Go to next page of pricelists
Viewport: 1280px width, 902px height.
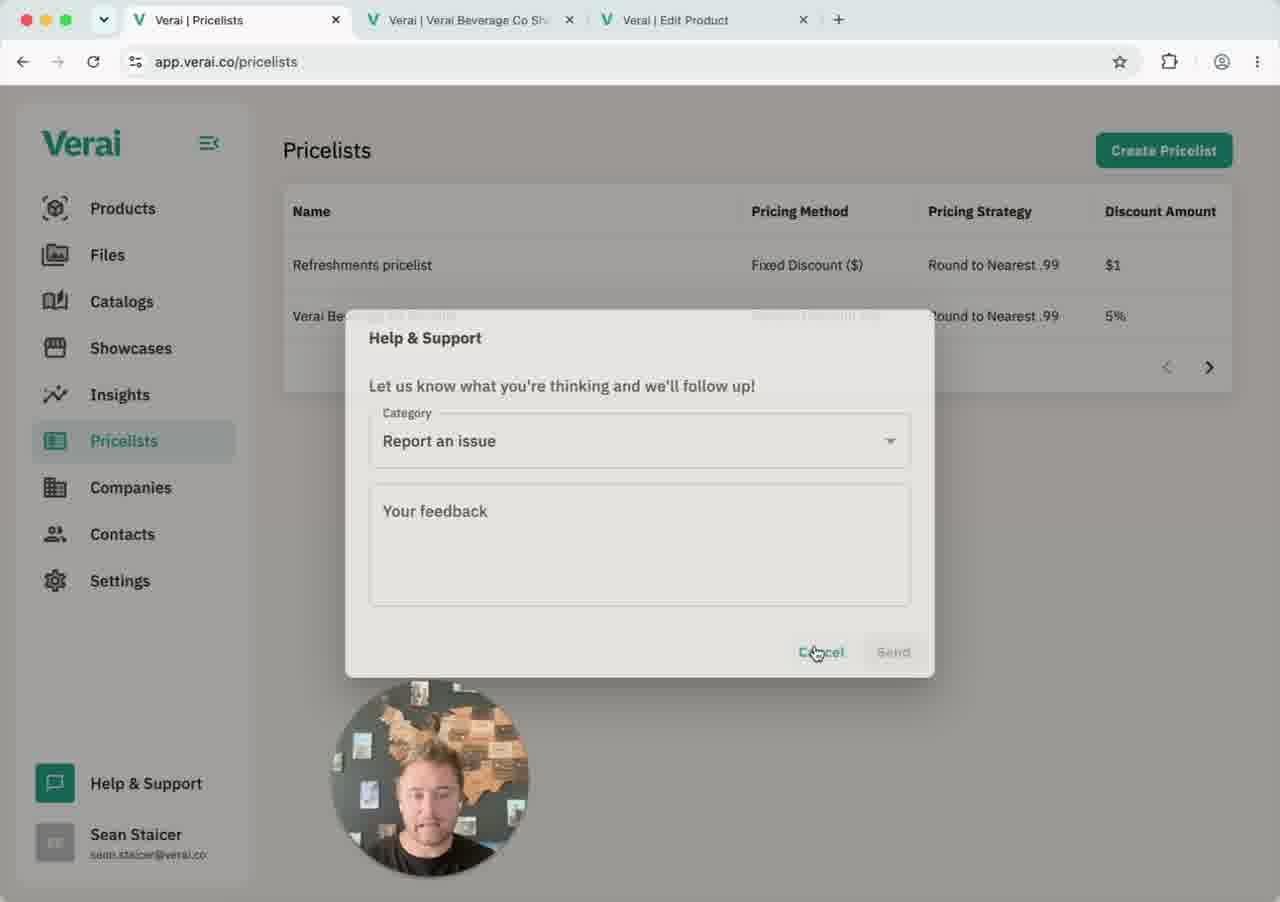[x=1209, y=367]
